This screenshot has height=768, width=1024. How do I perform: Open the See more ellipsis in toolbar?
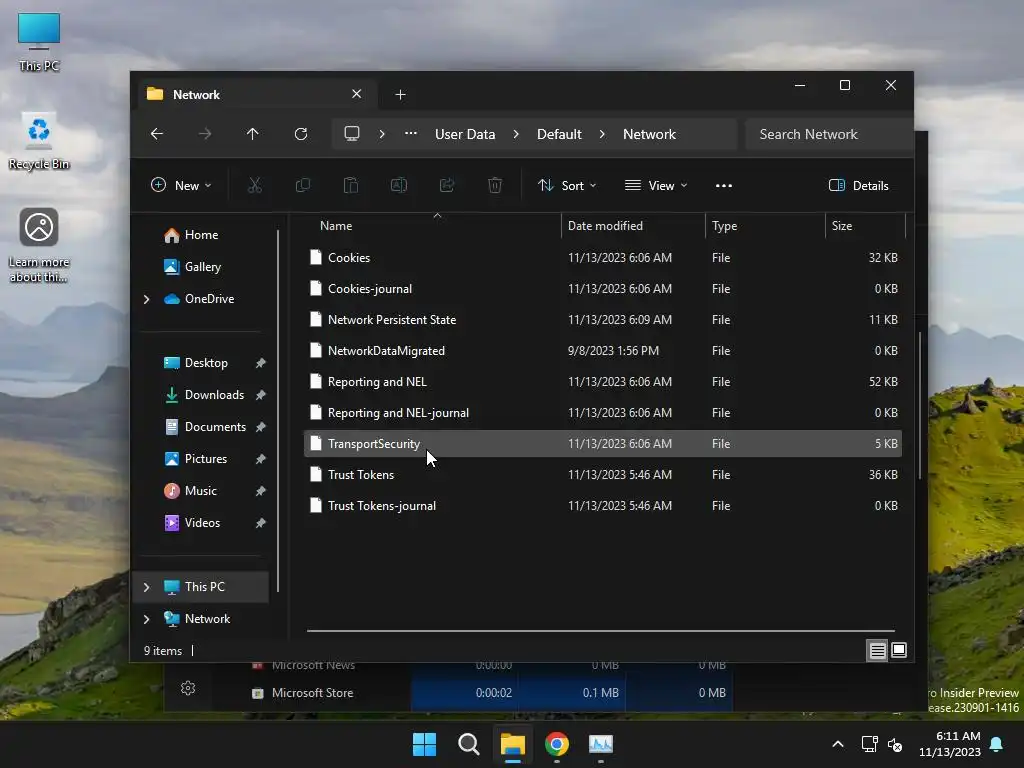click(724, 185)
